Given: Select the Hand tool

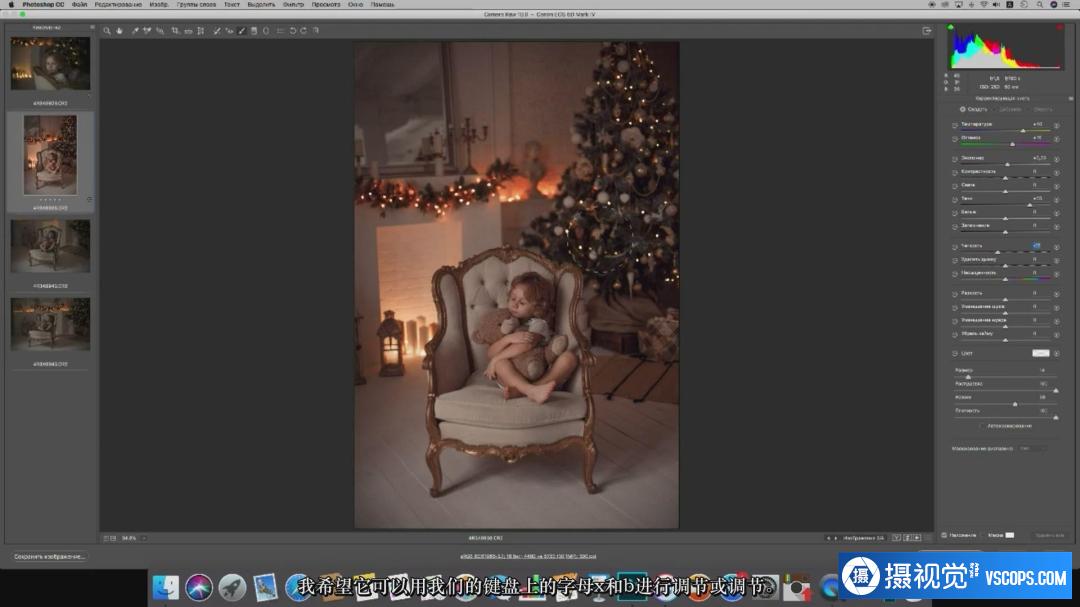Looking at the screenshot, I should (119, 31).
